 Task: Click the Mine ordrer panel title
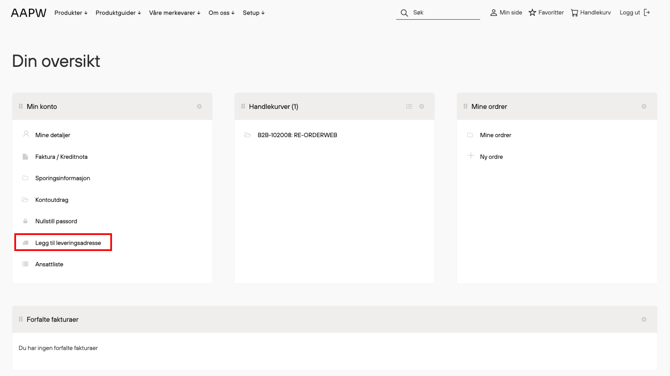pyautogui.click(x=489, y=106)
